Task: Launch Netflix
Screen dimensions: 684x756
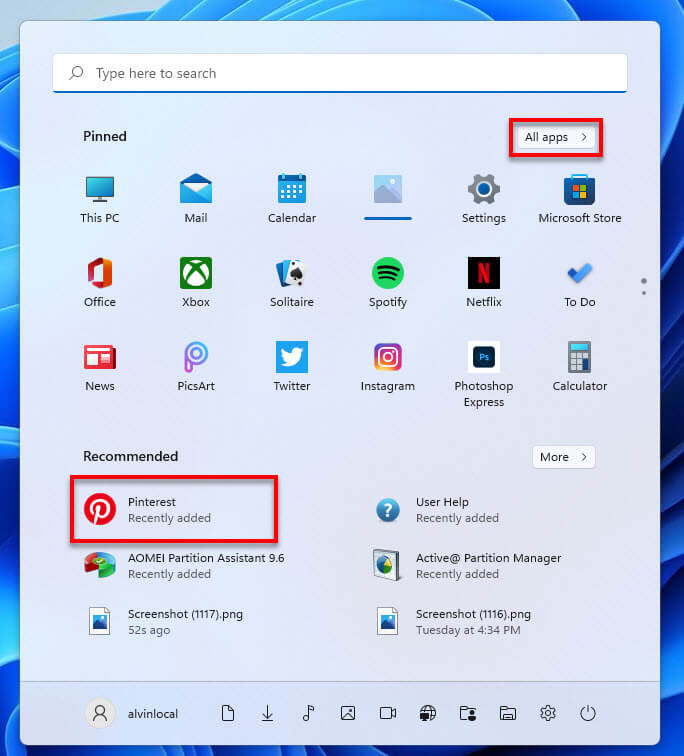Action: 483,283
